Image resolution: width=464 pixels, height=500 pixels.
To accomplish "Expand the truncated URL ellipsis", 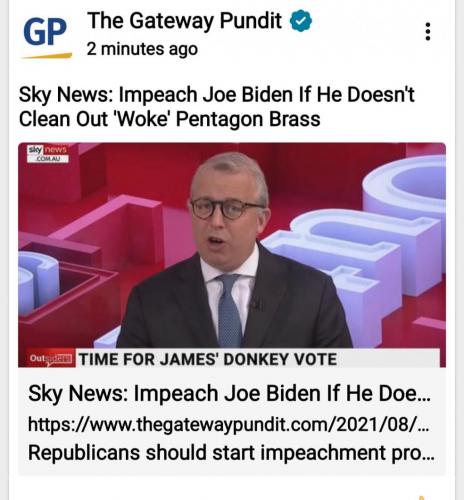I will (x=423, y=429).
